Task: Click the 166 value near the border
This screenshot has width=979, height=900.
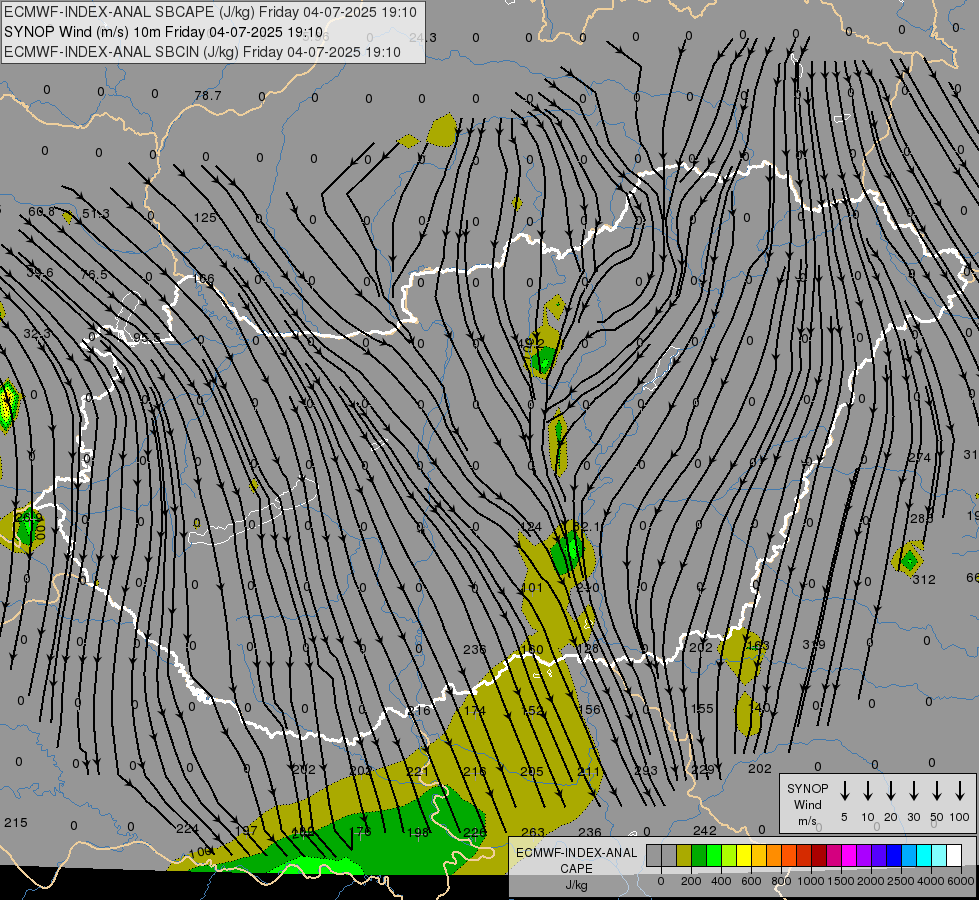Action: click(x=204, y=279)
